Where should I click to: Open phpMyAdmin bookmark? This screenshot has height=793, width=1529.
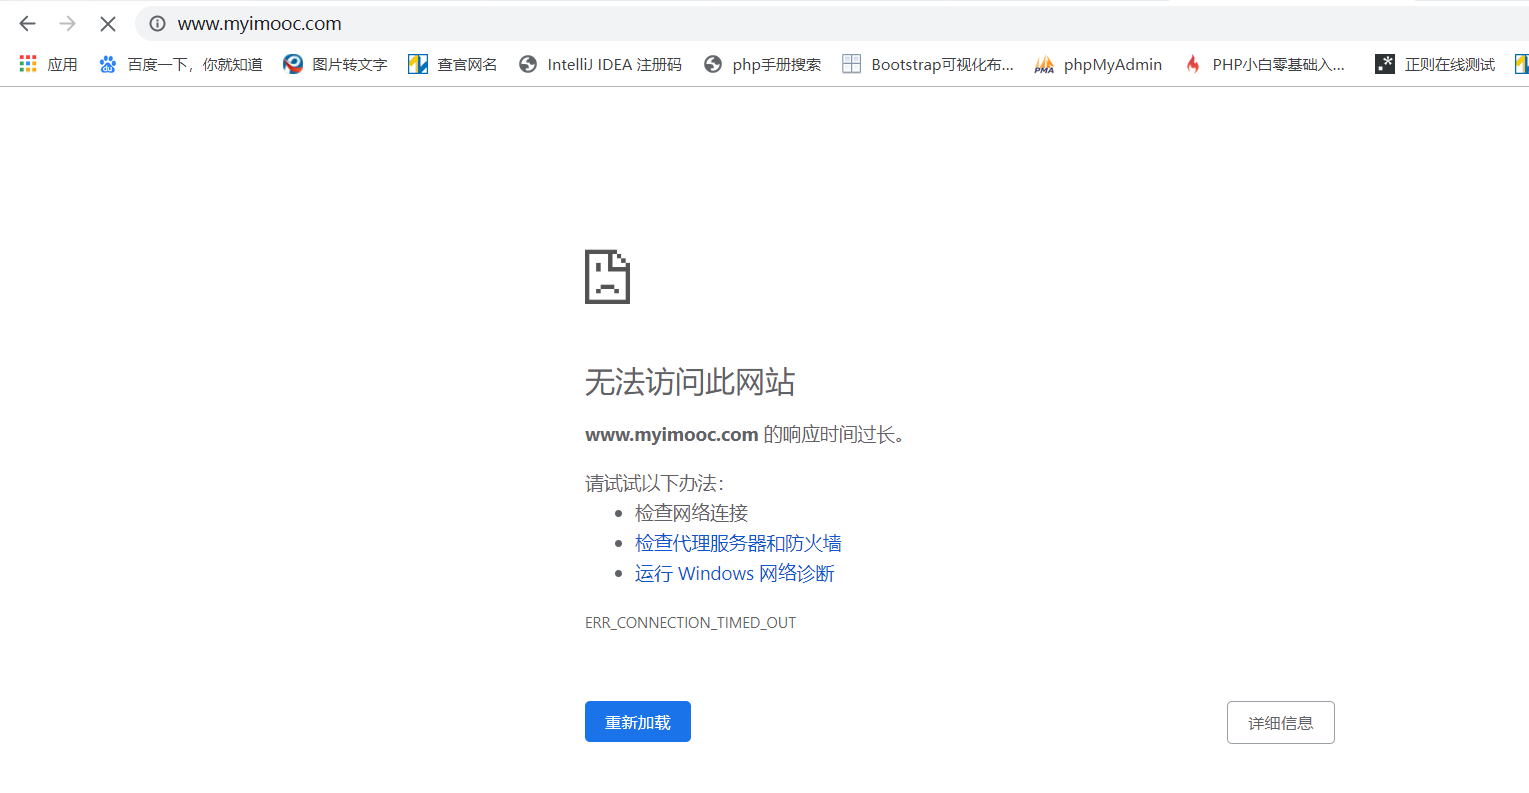coord(1113,64)
